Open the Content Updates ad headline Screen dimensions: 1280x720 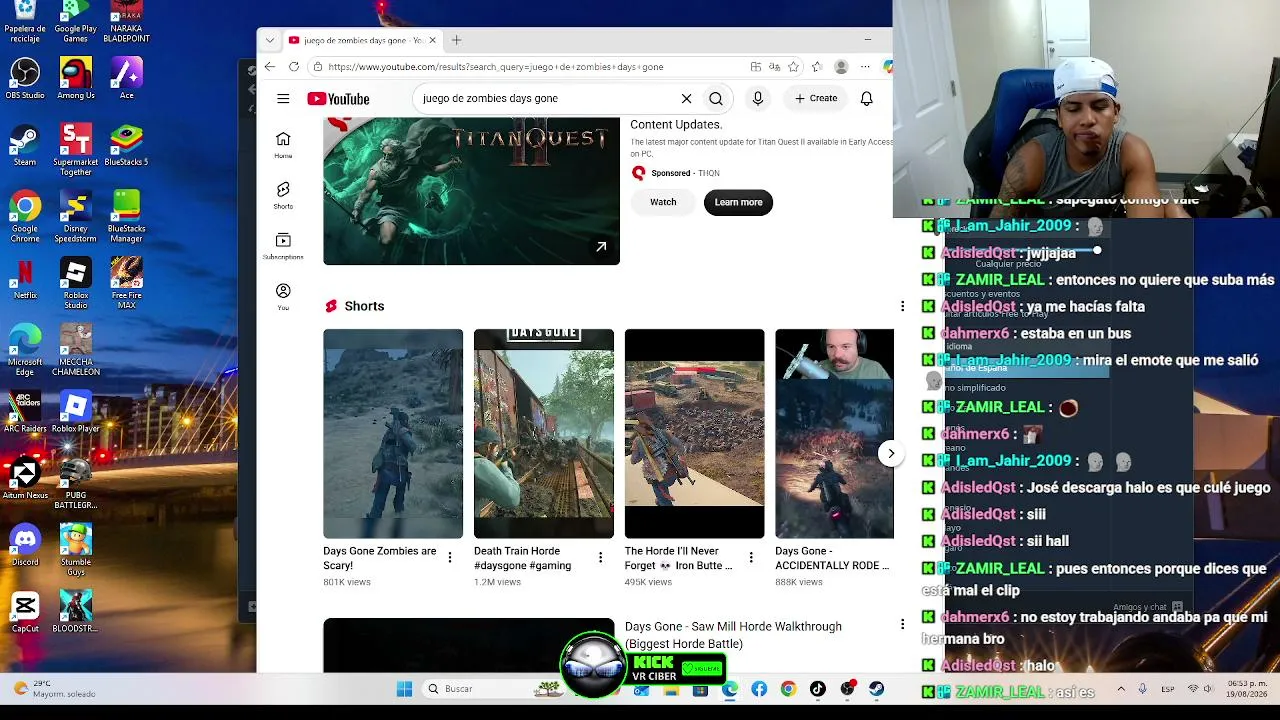click(x=676, y=125)
